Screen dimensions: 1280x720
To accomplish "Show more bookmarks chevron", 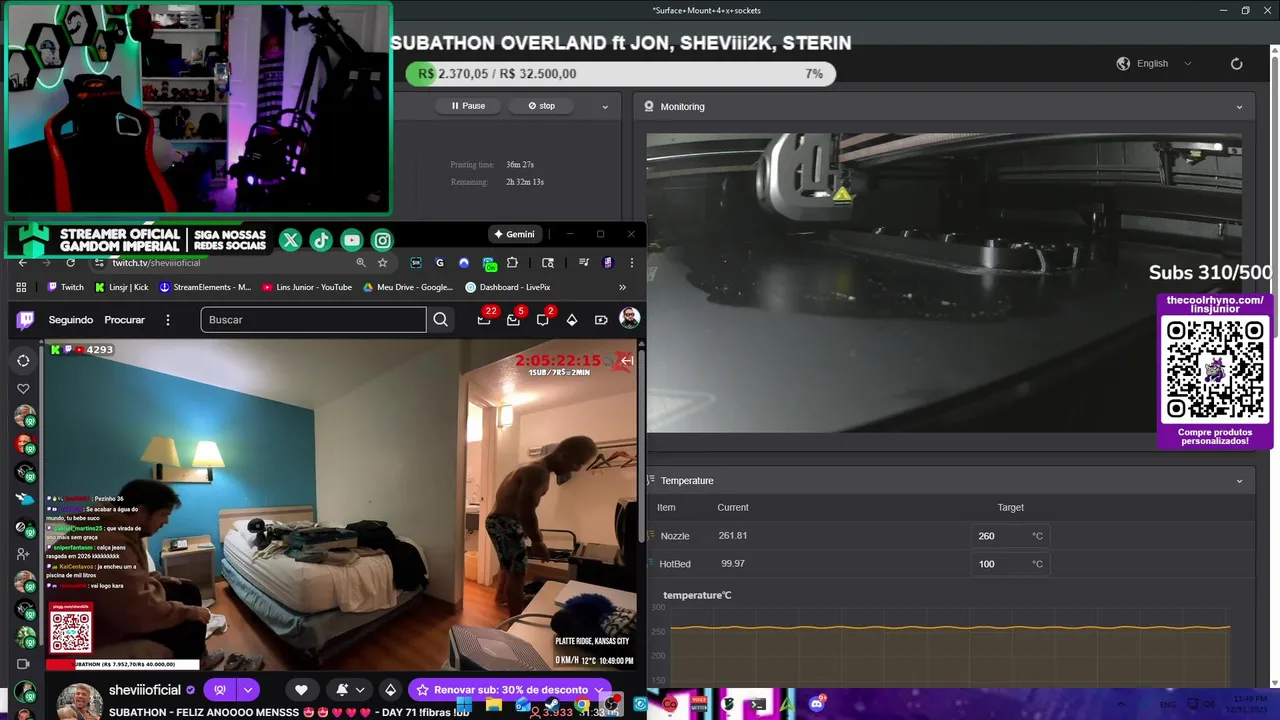I will click(622, 287).
